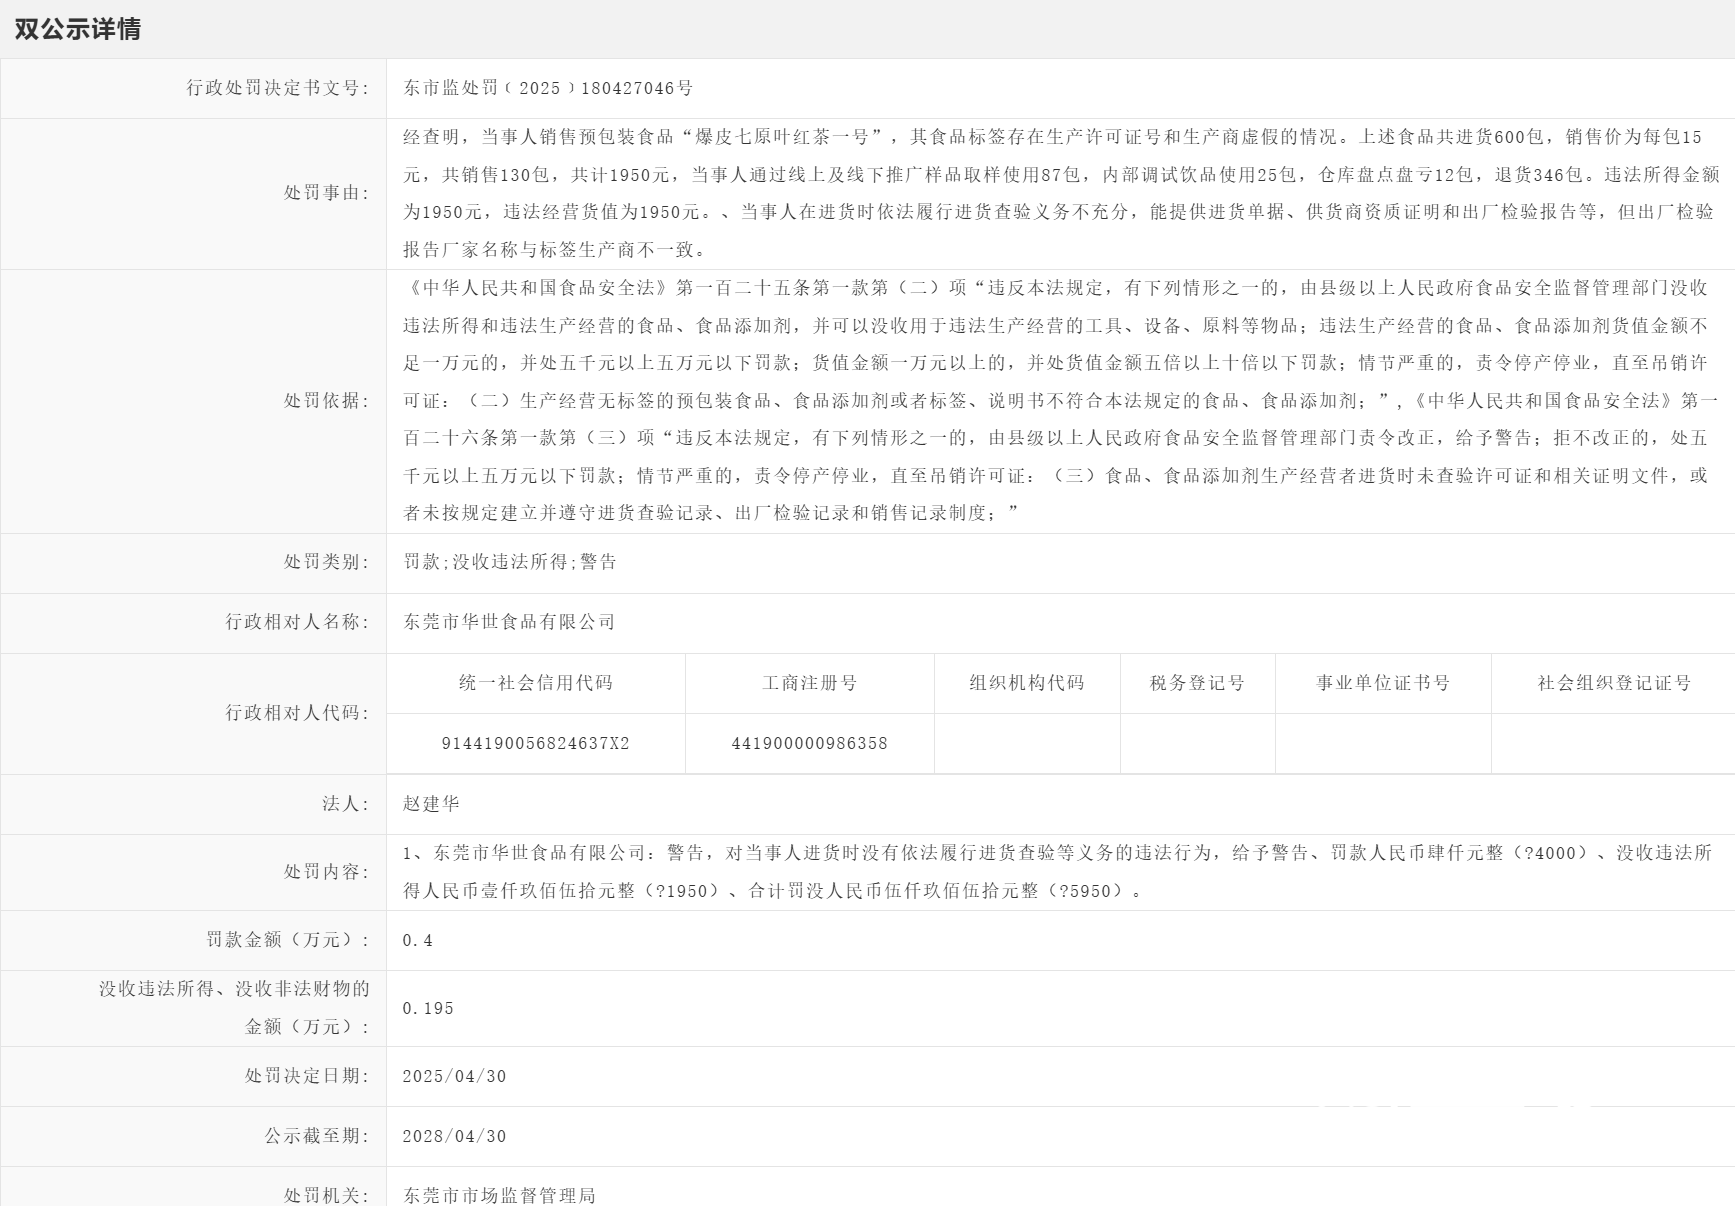Click the 行政相对人代码 label
1735x1206 pixels.
297,713
